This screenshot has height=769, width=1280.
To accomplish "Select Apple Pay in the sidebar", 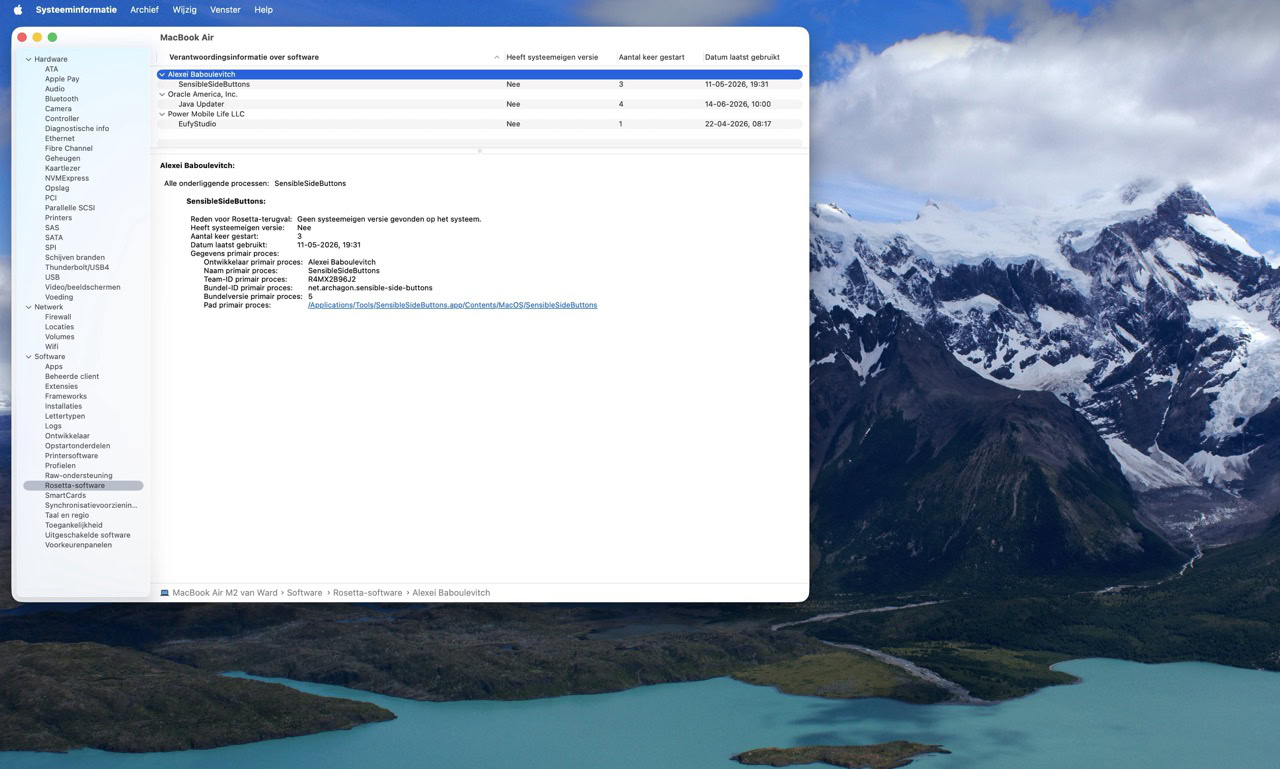I will 62,79.
